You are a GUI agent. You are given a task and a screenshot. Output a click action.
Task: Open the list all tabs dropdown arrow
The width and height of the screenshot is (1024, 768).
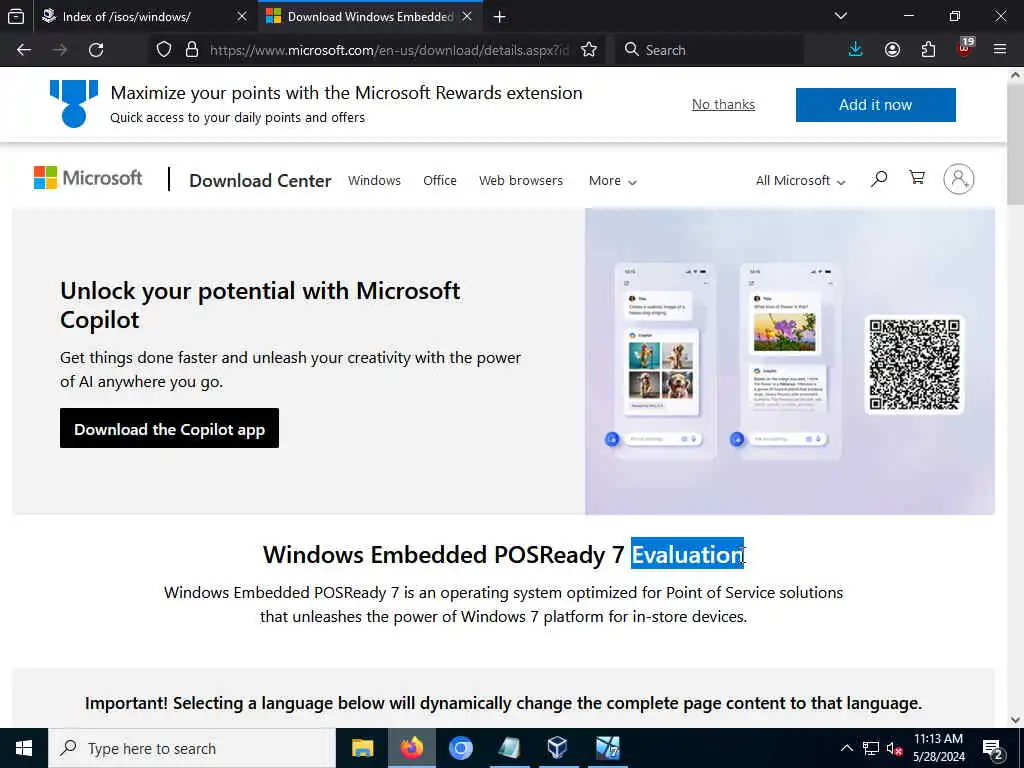(x=841, y=16)
